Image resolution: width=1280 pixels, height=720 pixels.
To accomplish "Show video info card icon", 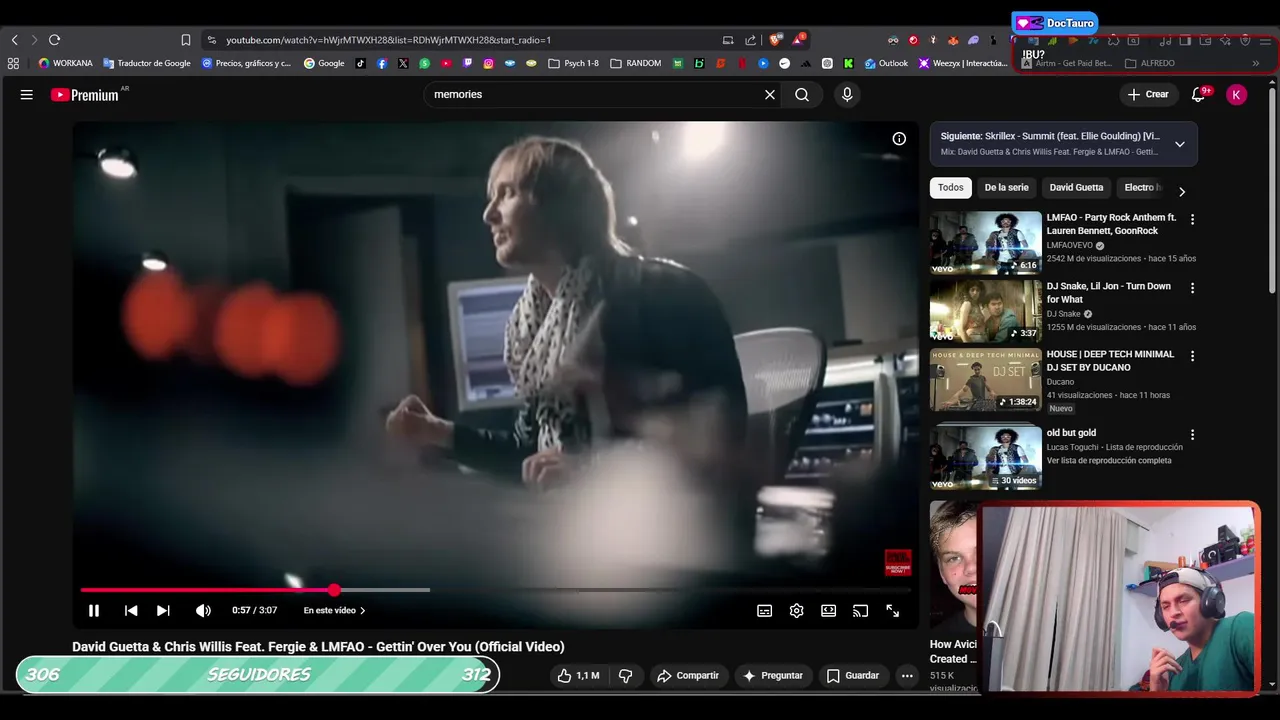I will click(x=899, y=139).
